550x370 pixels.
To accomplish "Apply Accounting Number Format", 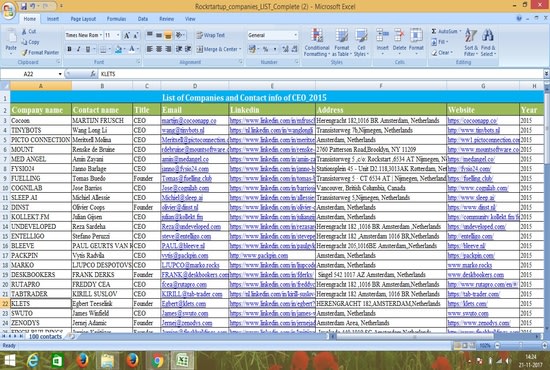I will coord(252,49).
